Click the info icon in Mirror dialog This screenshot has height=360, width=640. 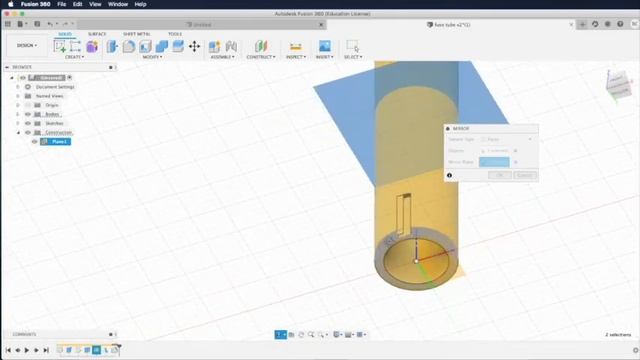(449, 175)
